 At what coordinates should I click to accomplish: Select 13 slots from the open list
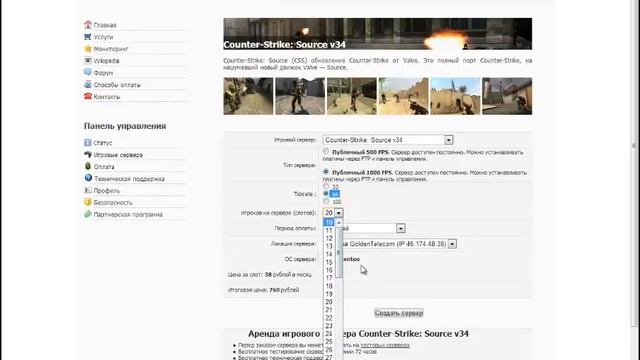click(x=329, y=247)
